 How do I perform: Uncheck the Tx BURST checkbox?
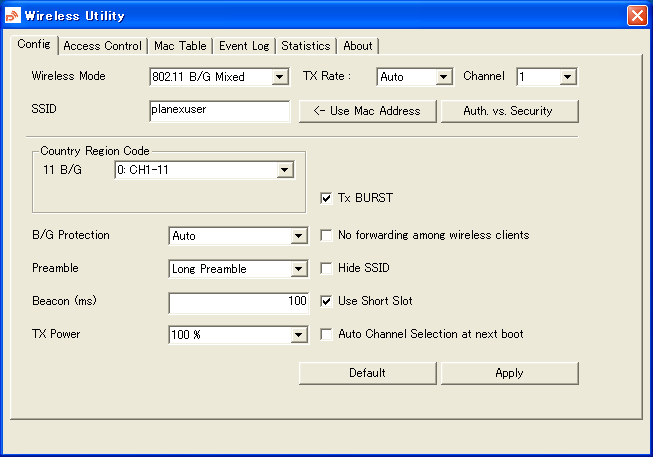point(326,198)
